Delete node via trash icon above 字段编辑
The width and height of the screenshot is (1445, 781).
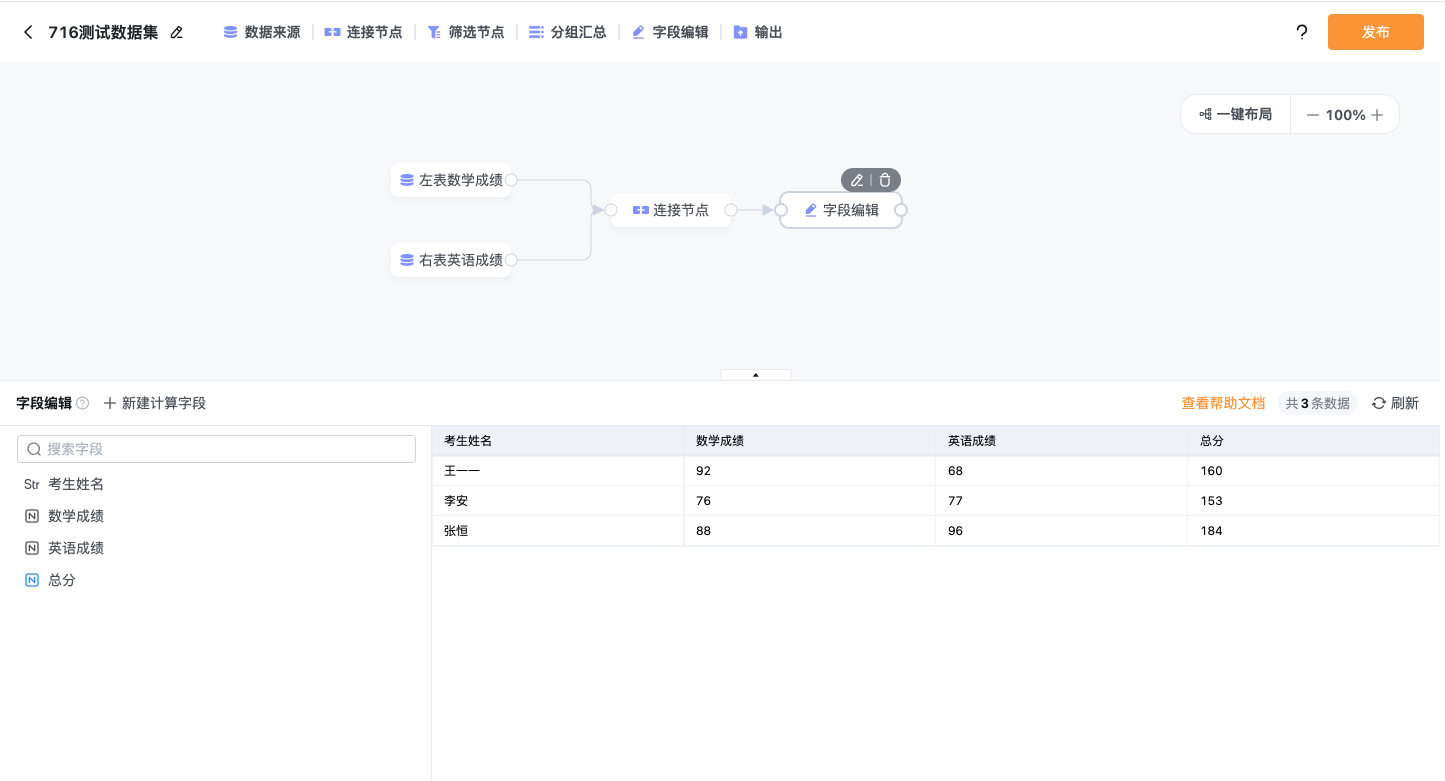click(885, 180)
